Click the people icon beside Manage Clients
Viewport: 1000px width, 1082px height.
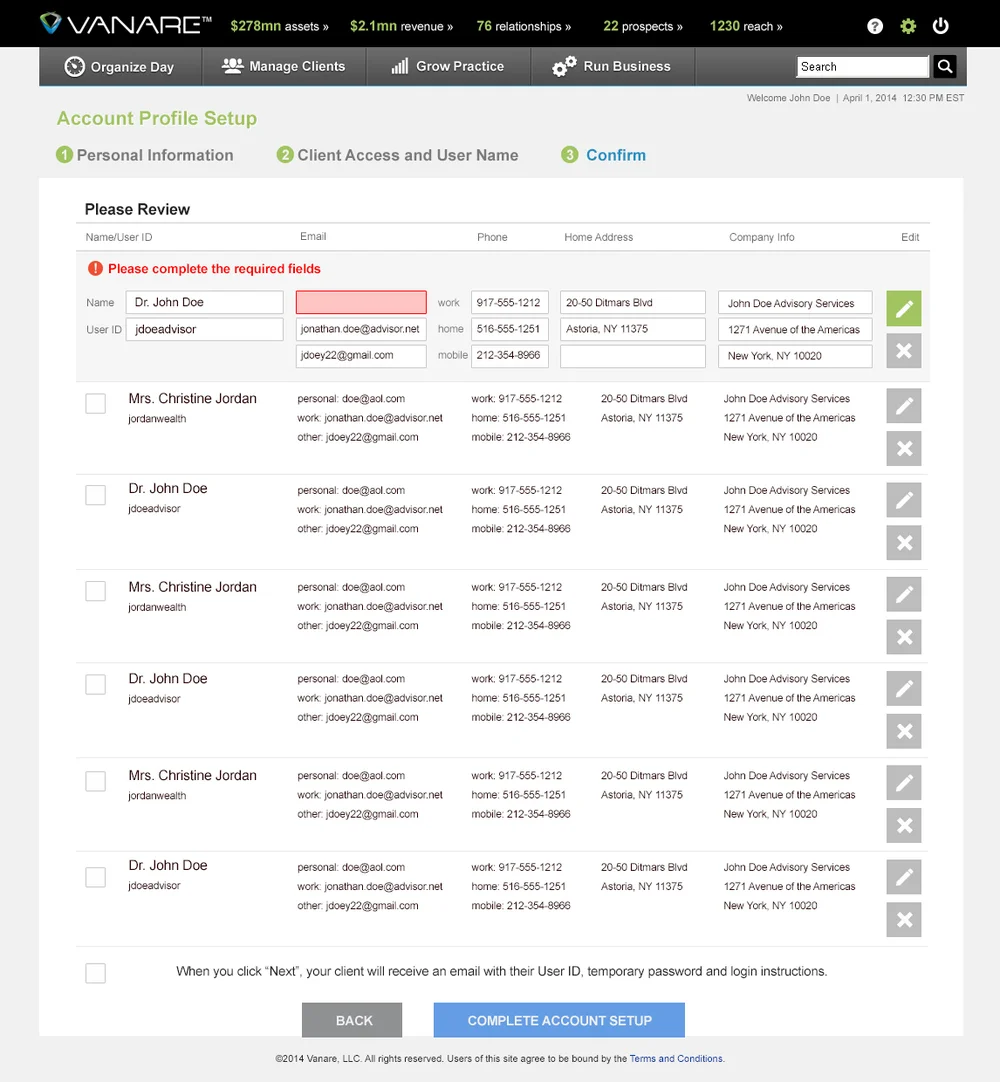[232, 66]
